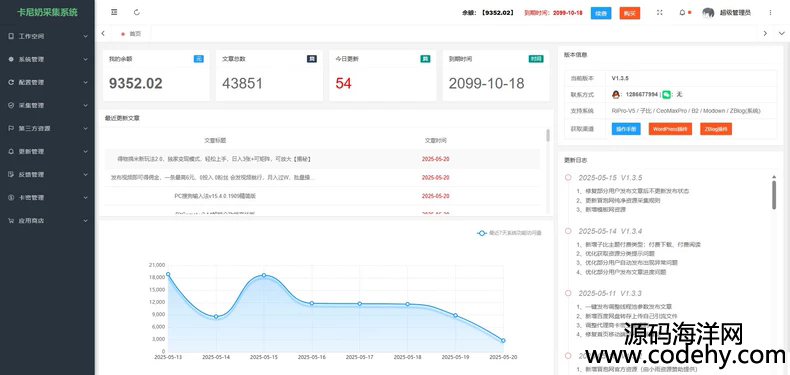Expand the 系统管理 menu chevron
The width and height of the screenshot is (790, 375).
pos(86,59)
